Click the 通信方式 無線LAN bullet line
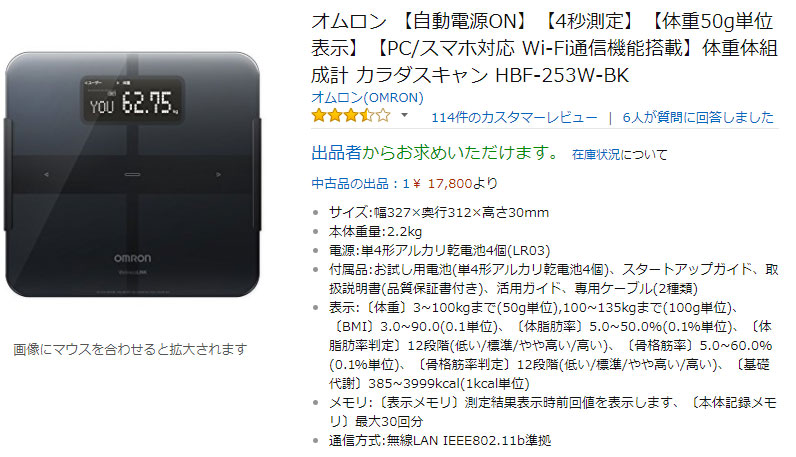Screen dimensions: 796x457 (440, 440)
